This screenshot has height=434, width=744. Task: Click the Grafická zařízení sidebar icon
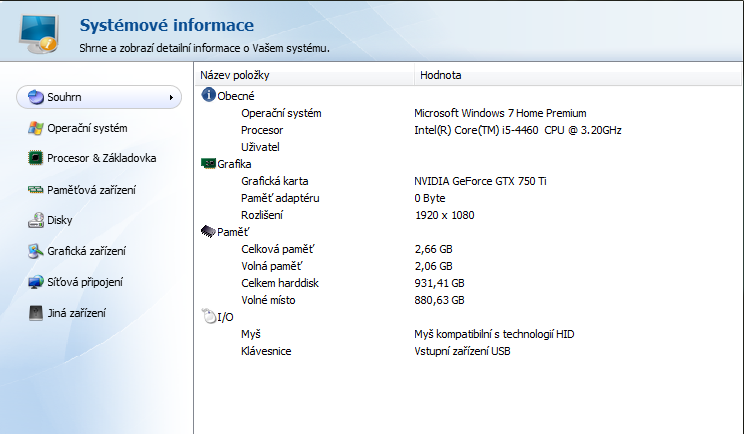[x=36, y=251]
